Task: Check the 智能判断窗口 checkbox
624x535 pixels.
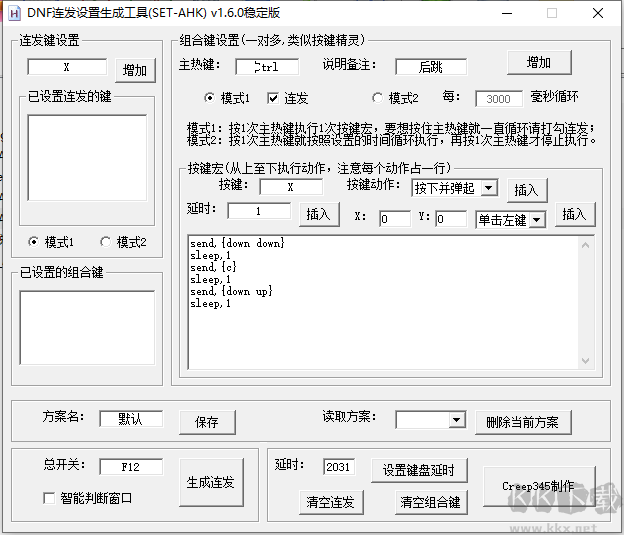Action: pos(50,498)
